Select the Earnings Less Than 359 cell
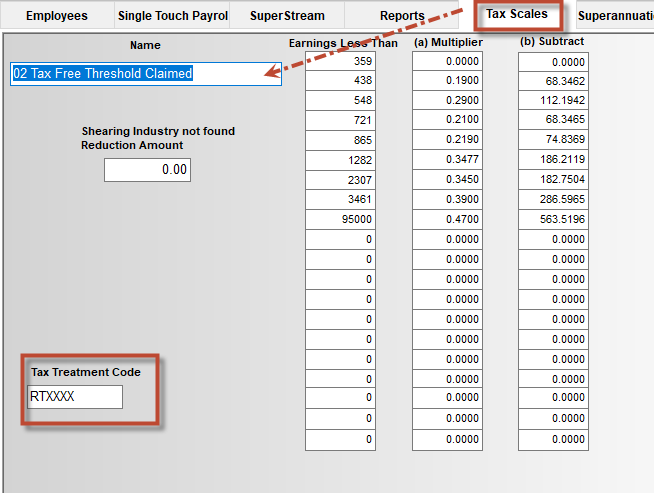The height and width of the screenshot is (493, 654). click(340, 62)
